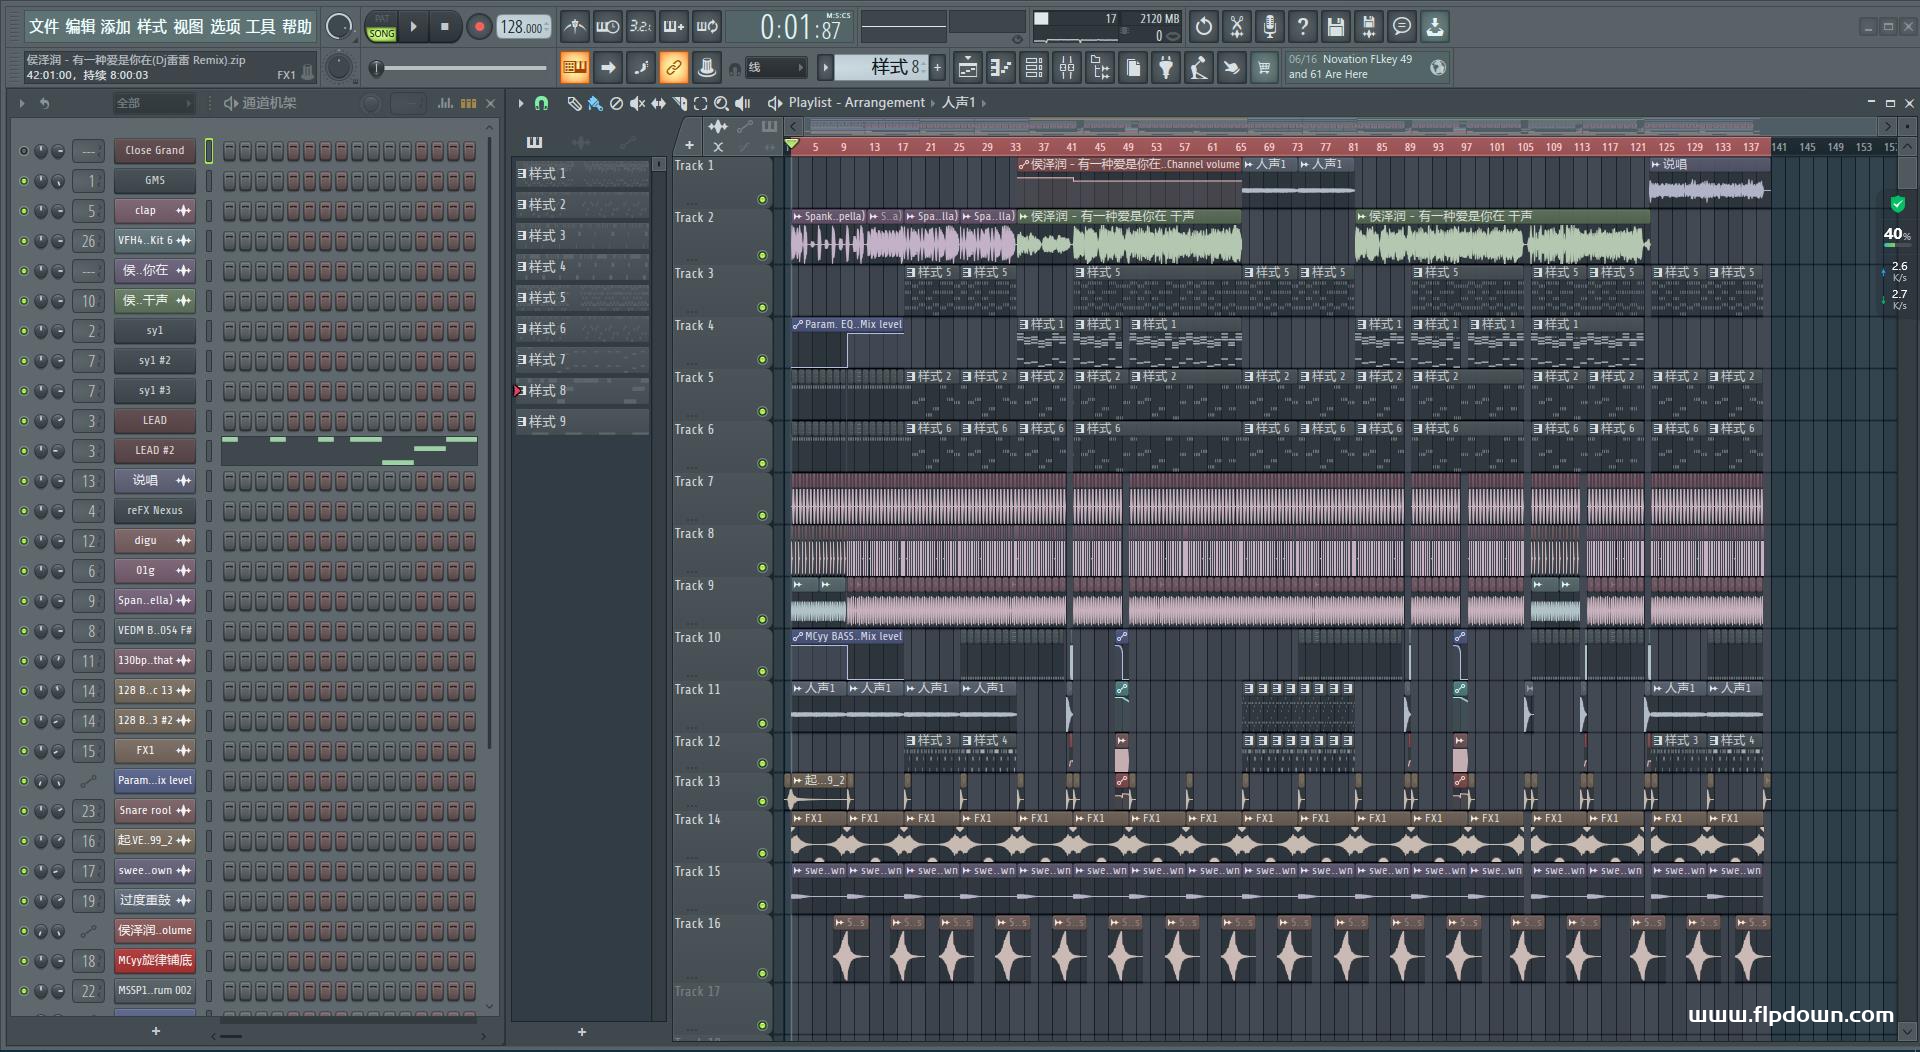Screen dimensions: 1920x1052
Task: Toggle mute light of Track 1
Action: coord(762,200)
